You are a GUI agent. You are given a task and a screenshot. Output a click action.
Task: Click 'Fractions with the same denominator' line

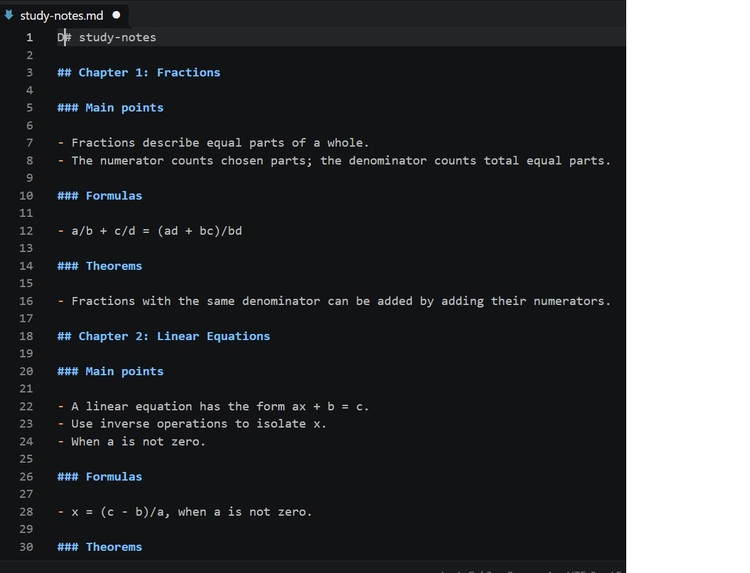point(334,301)
